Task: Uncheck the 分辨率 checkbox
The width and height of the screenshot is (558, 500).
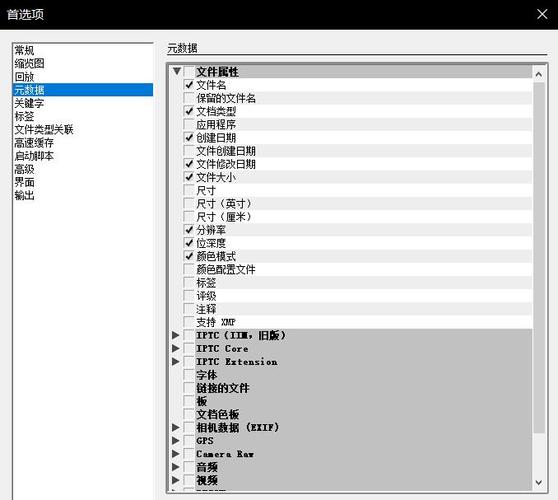Action: point(189,230)
